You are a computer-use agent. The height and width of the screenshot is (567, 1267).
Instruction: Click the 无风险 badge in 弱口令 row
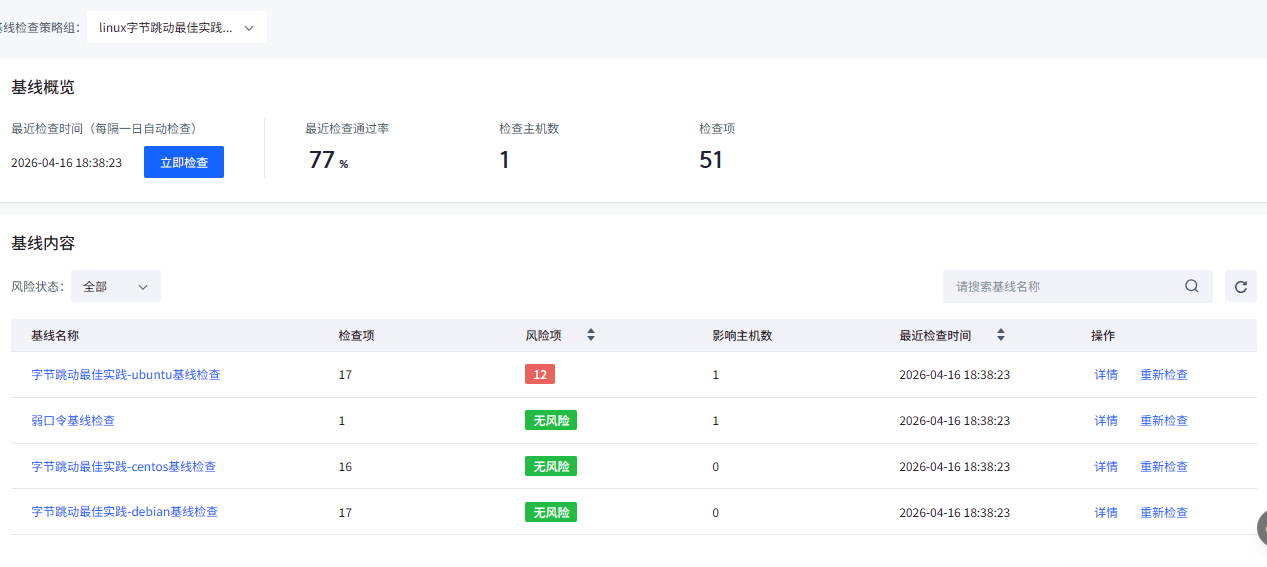pos(551,420)
